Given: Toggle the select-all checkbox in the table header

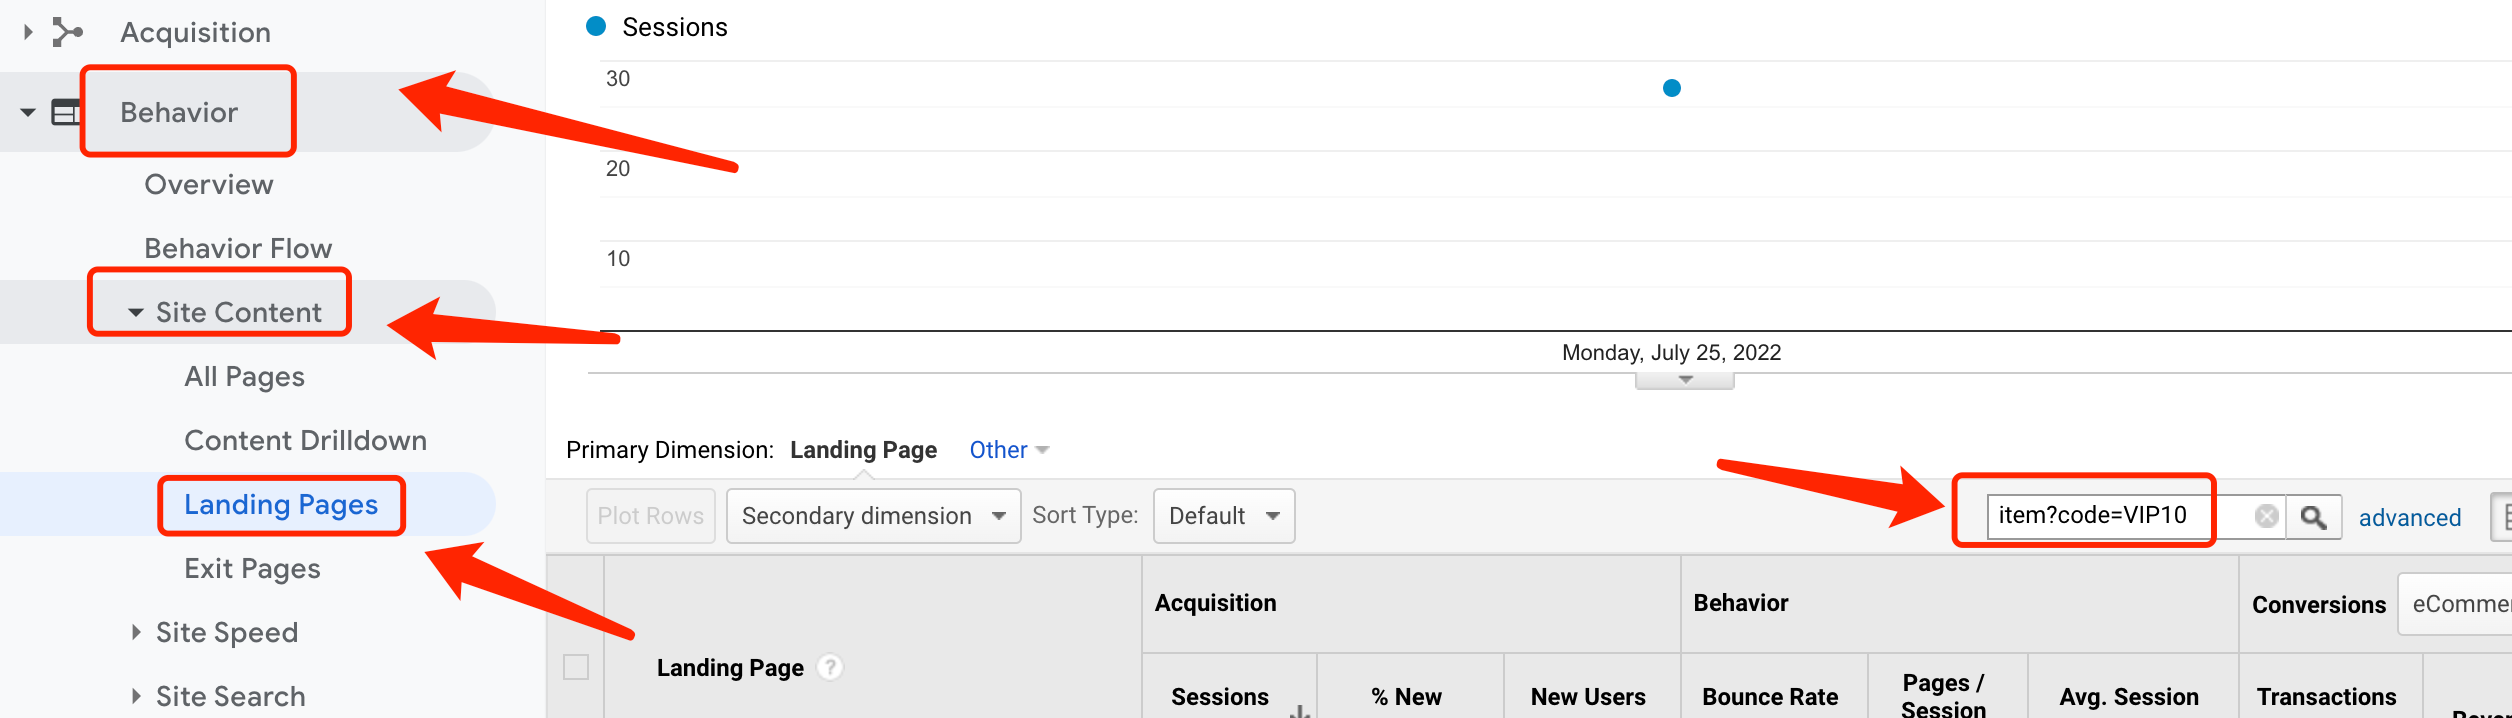Looking at the screenshot, I should tap(576, 668).
